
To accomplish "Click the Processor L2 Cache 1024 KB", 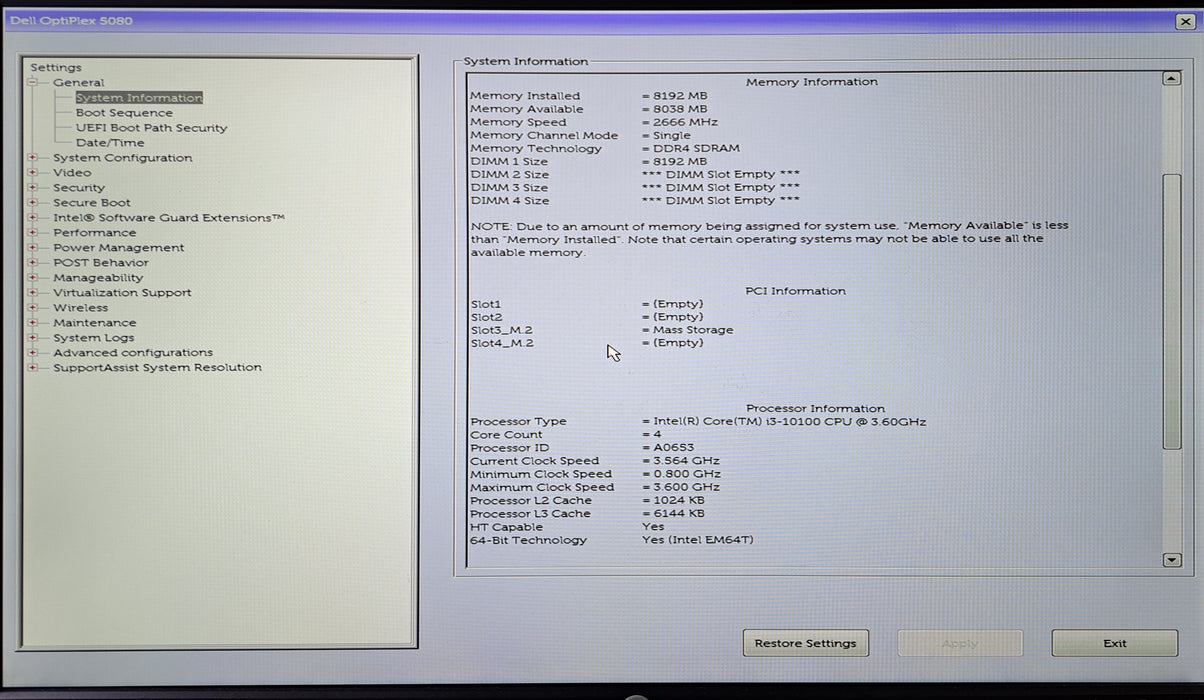I will [673, 500].
